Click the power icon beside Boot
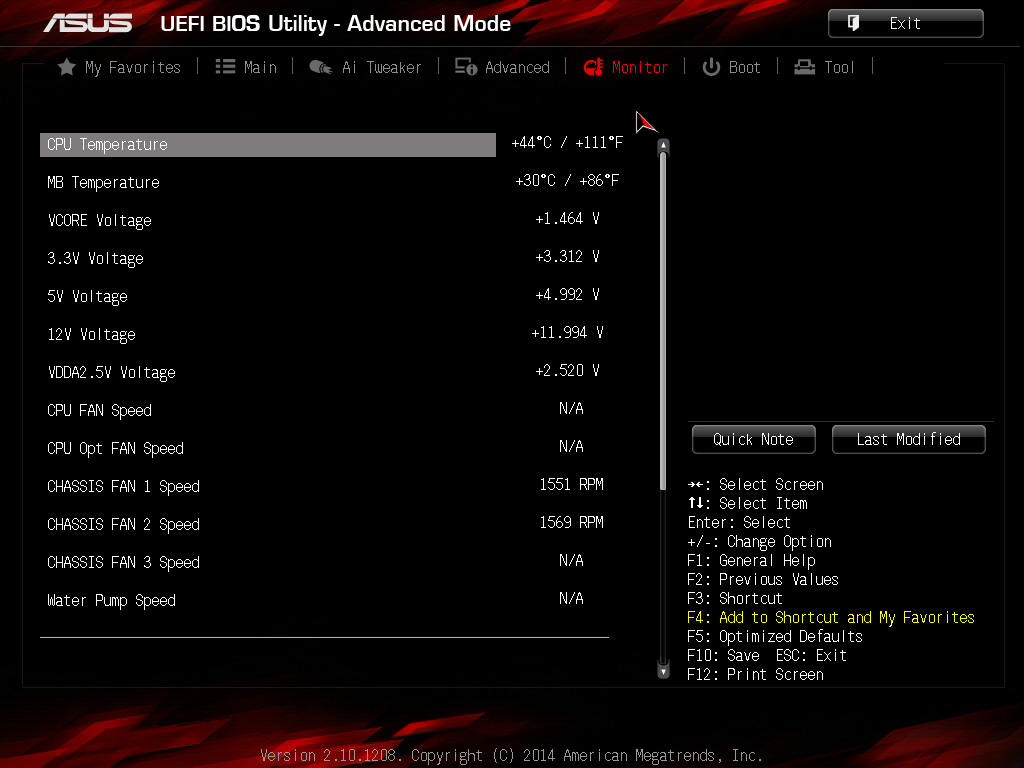This screenshot has width=1024, height=768. [711, 67]
